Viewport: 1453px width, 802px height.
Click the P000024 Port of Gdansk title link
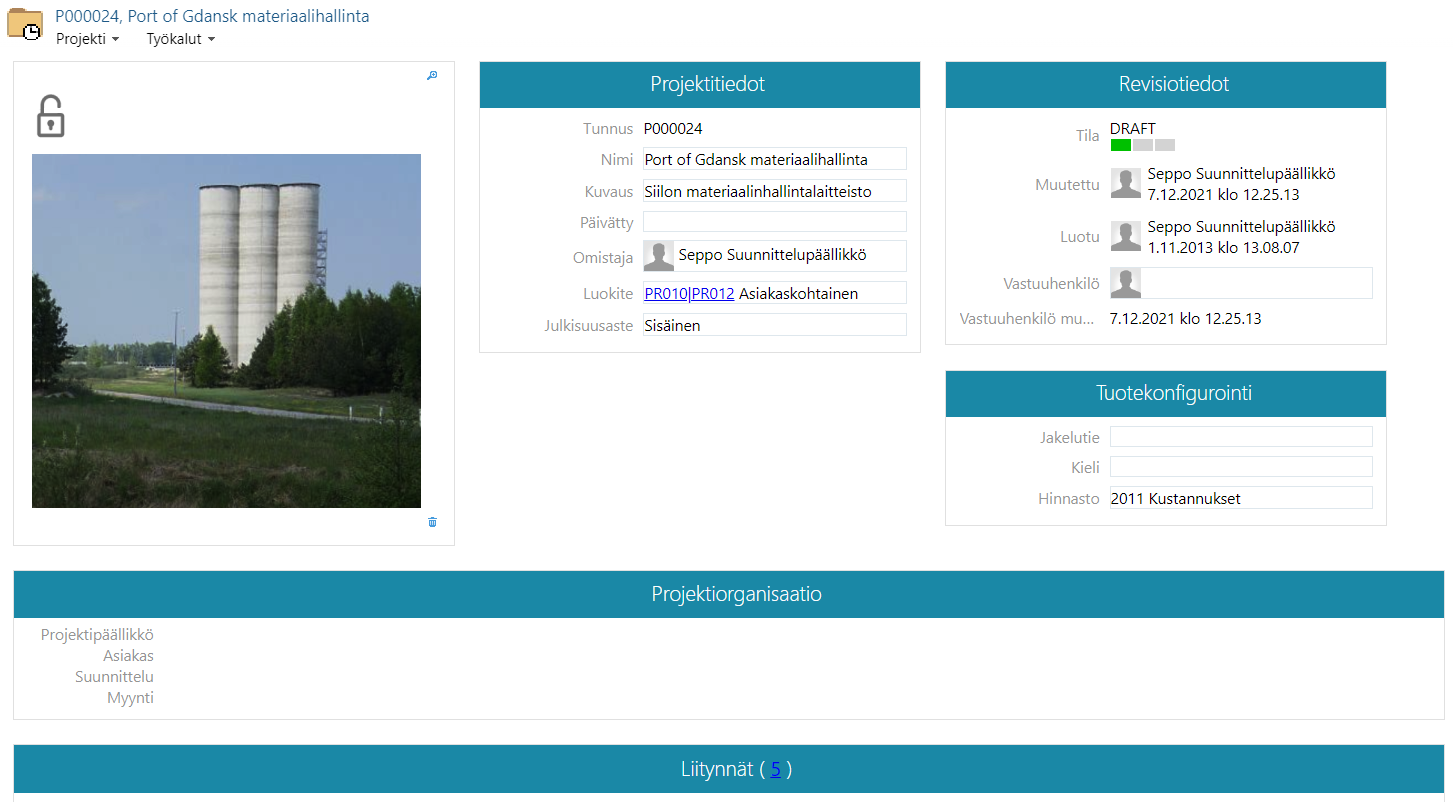(212, 17)
